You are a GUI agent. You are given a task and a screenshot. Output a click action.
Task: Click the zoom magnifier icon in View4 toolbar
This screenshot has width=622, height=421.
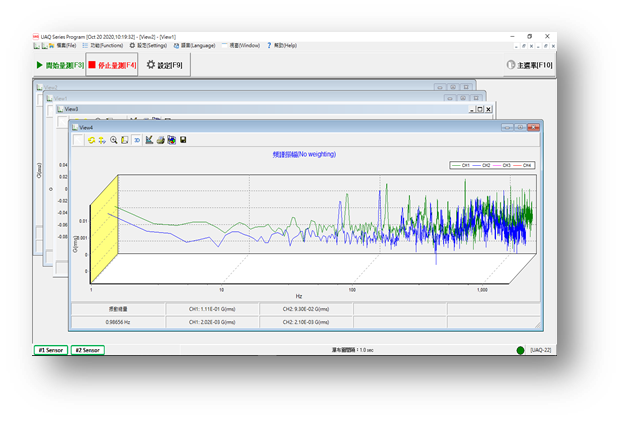click(x=114, y=140)
